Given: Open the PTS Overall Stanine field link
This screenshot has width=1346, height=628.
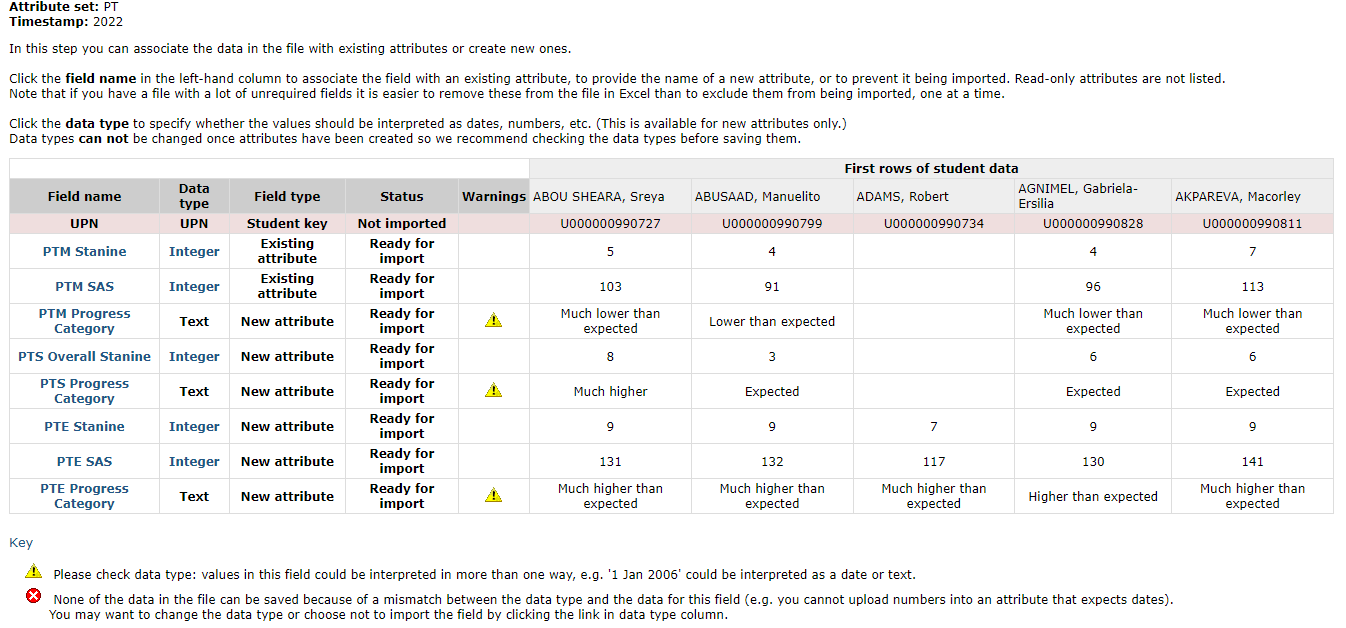Looking at the screenshot, I should pyautogui.click(x=84, y=356).
